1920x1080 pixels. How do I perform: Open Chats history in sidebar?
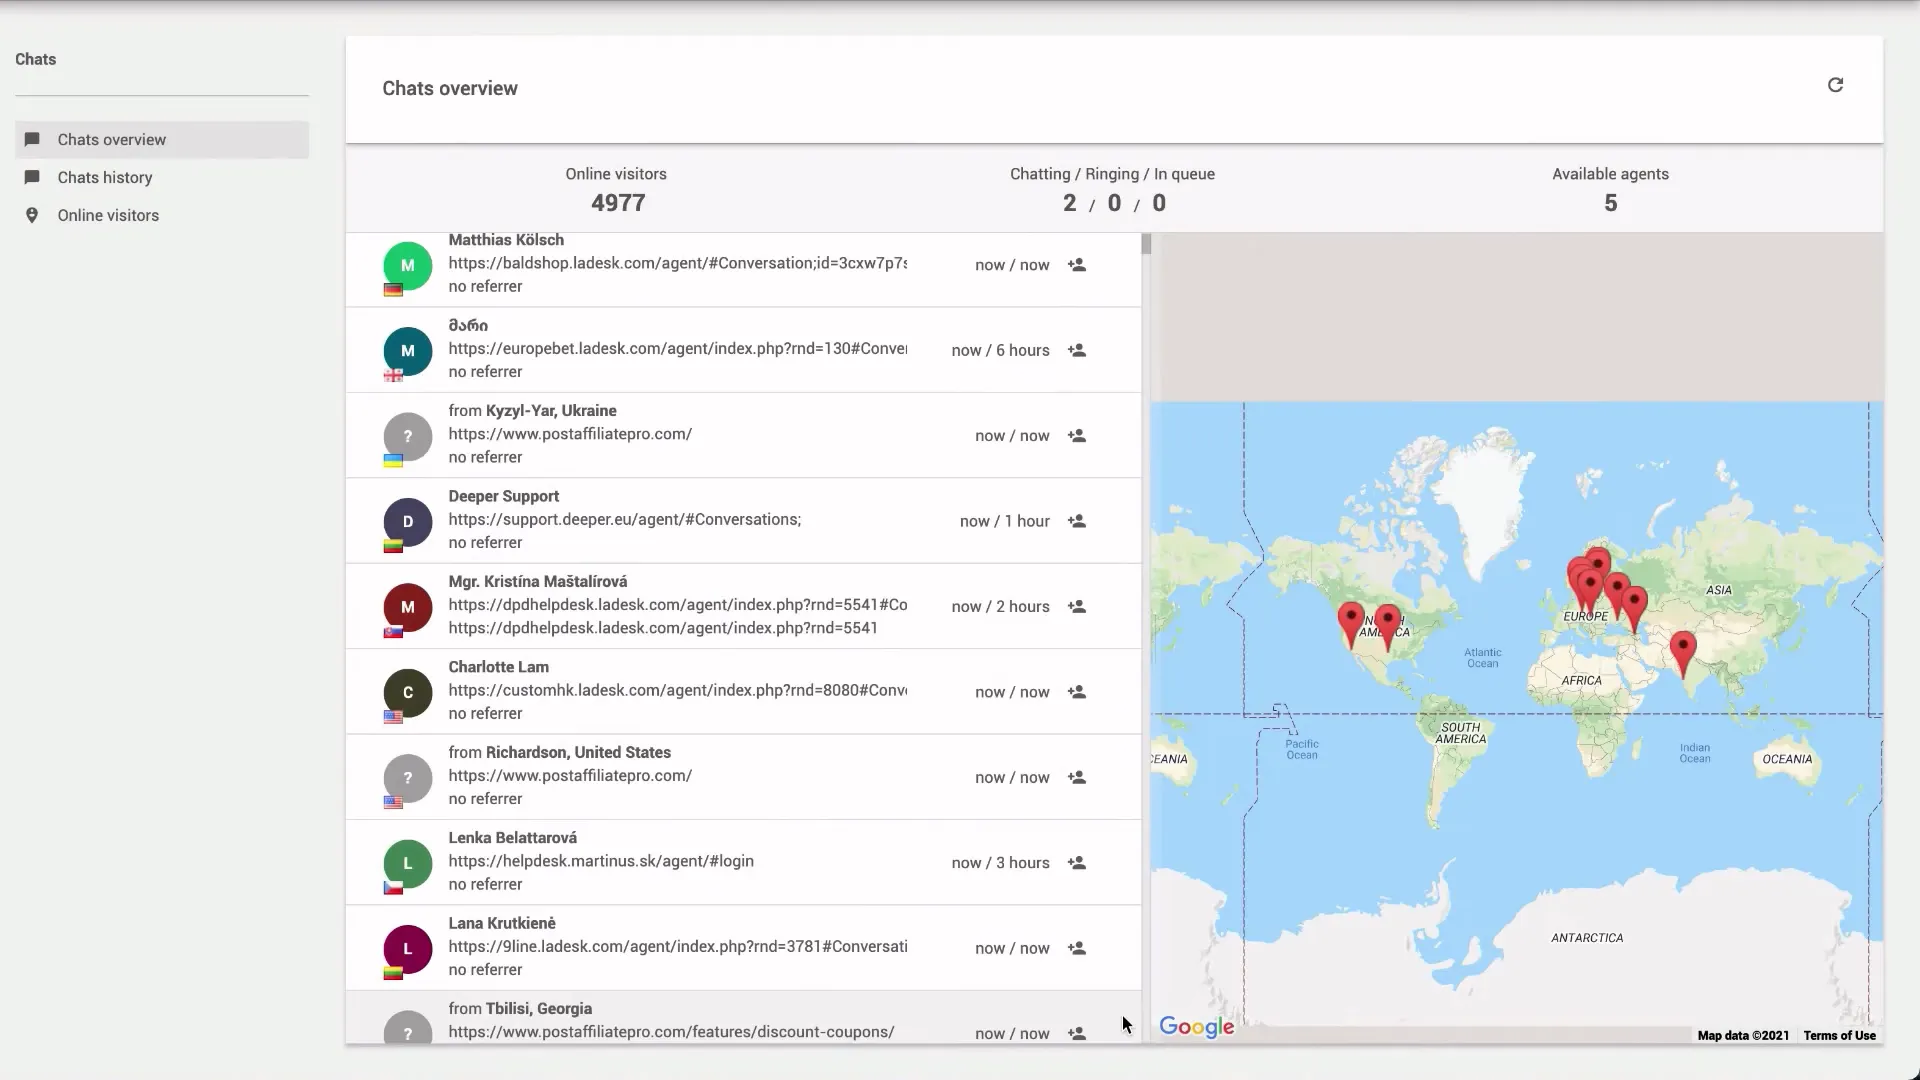coord(162,178)
